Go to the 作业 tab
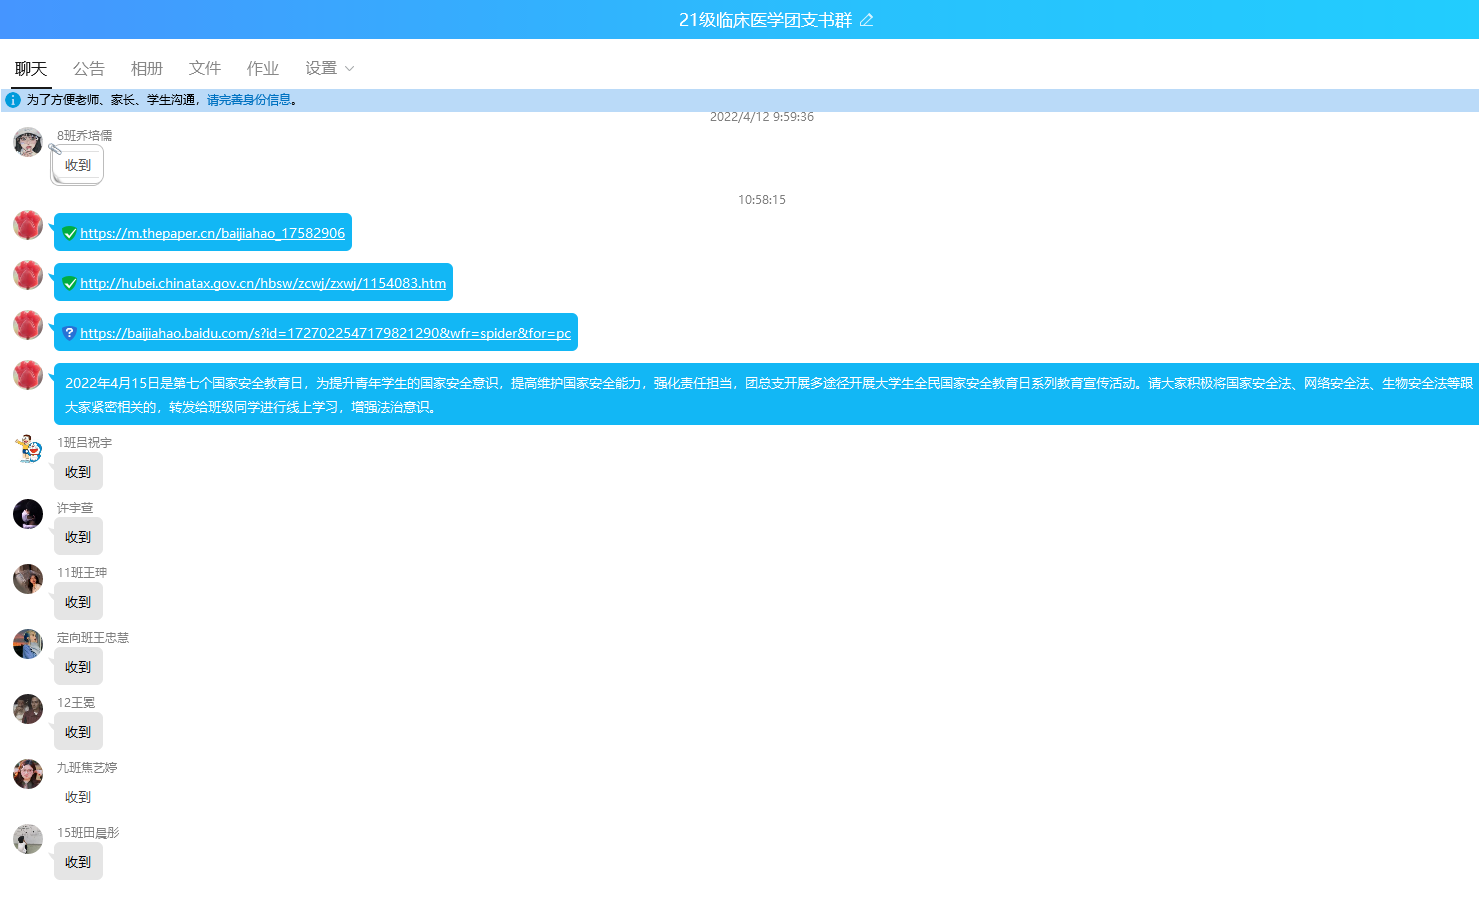 [262, 68]
